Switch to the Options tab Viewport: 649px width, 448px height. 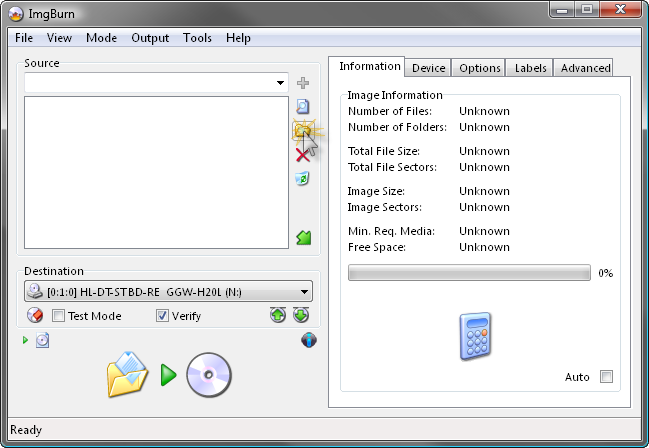[x=479, y=68]
